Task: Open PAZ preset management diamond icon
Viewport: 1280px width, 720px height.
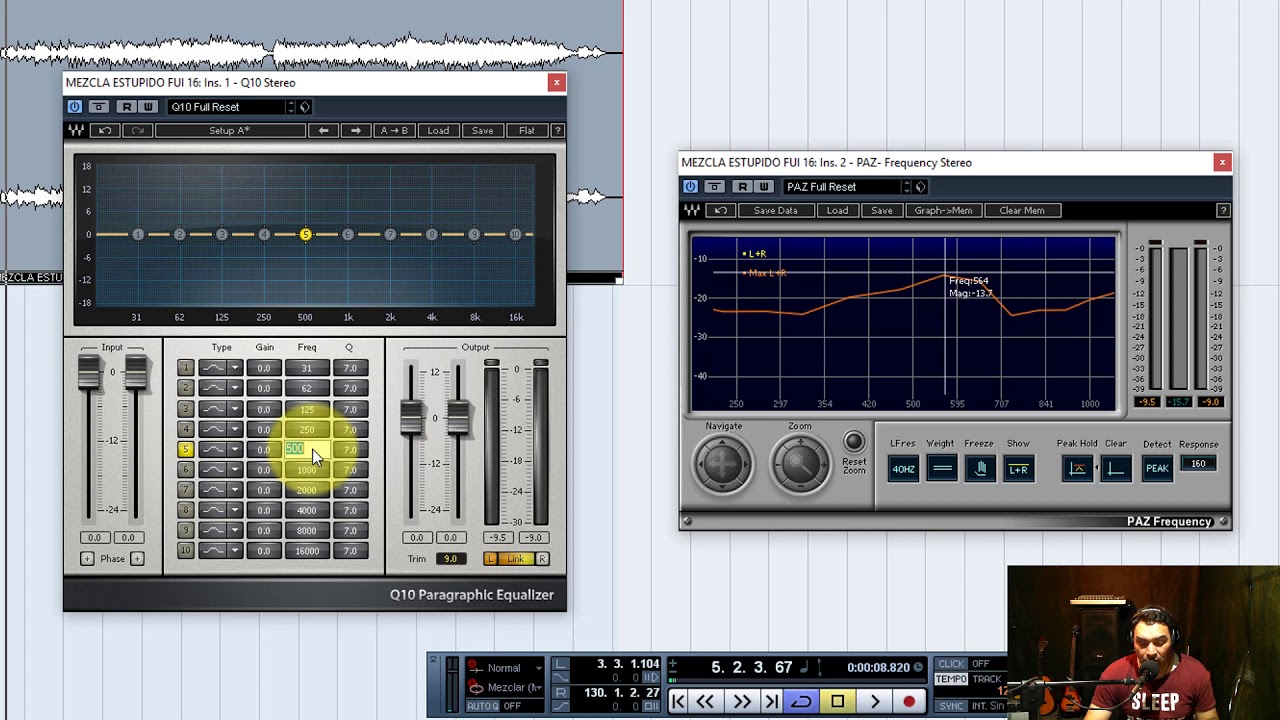Action: tap(921, 187)
